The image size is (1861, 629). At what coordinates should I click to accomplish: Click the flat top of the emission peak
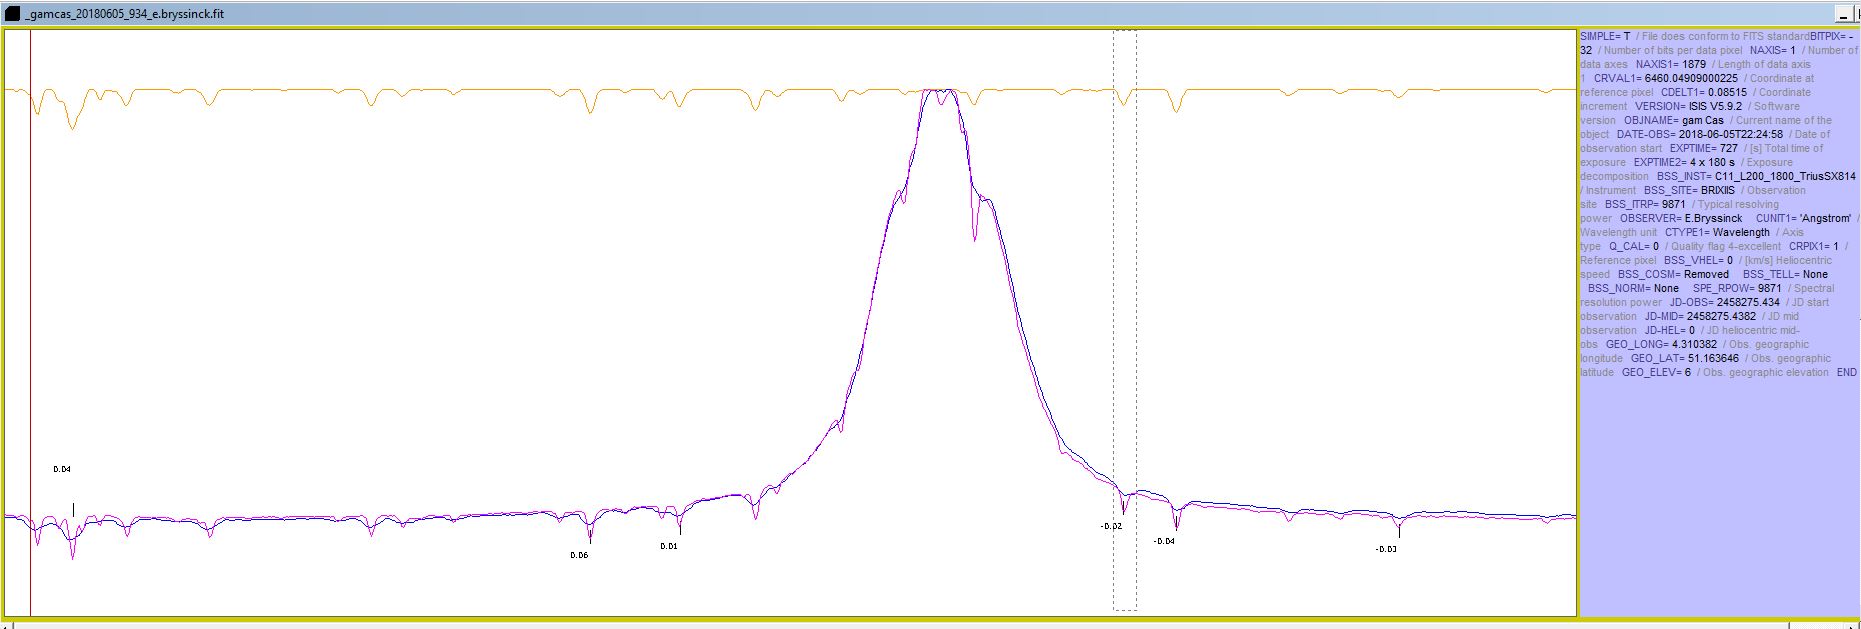(940, 91)
